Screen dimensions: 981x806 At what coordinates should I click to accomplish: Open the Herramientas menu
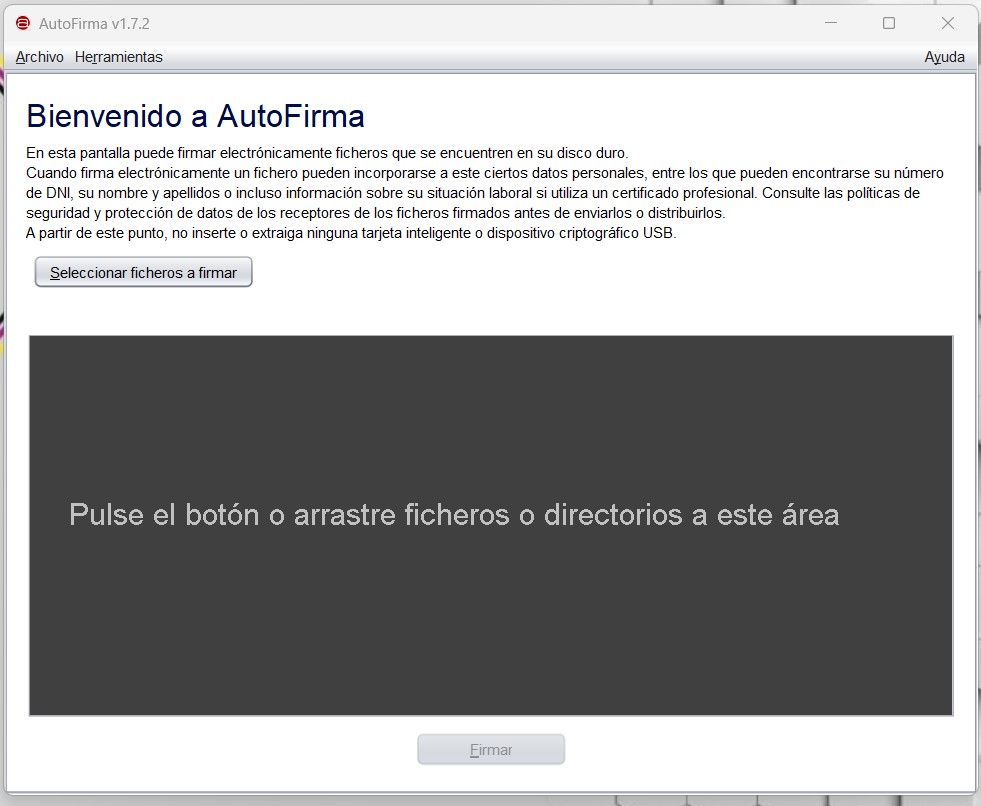(x=118, y=57)
